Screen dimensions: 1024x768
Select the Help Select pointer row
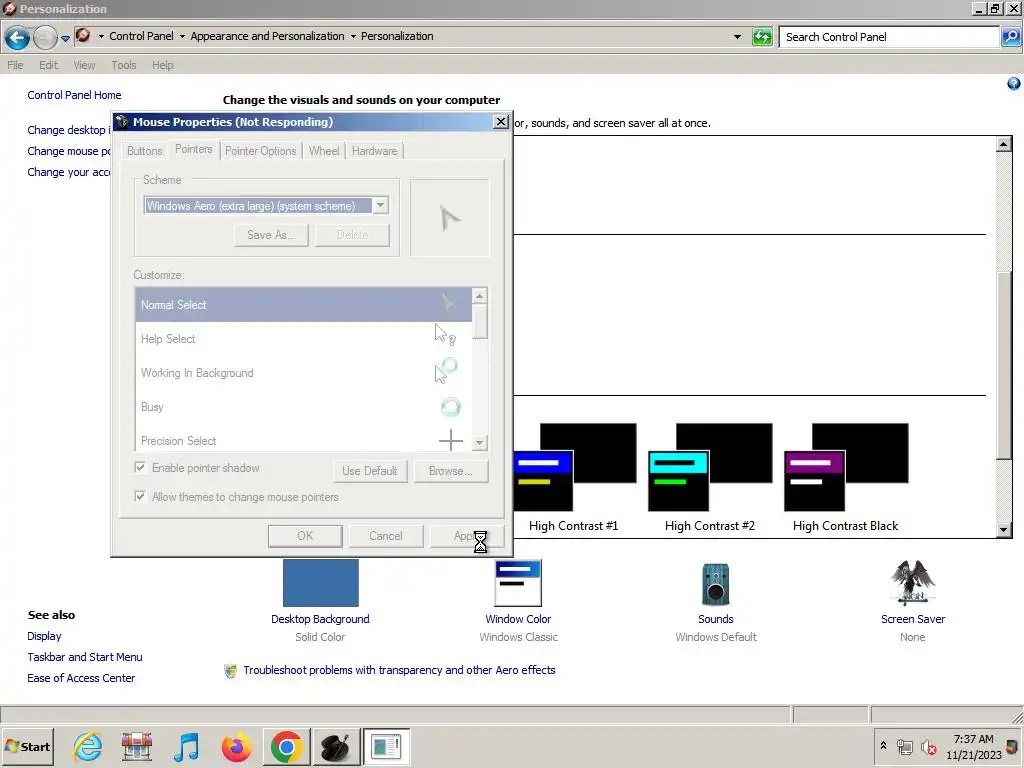coord(303,339)
